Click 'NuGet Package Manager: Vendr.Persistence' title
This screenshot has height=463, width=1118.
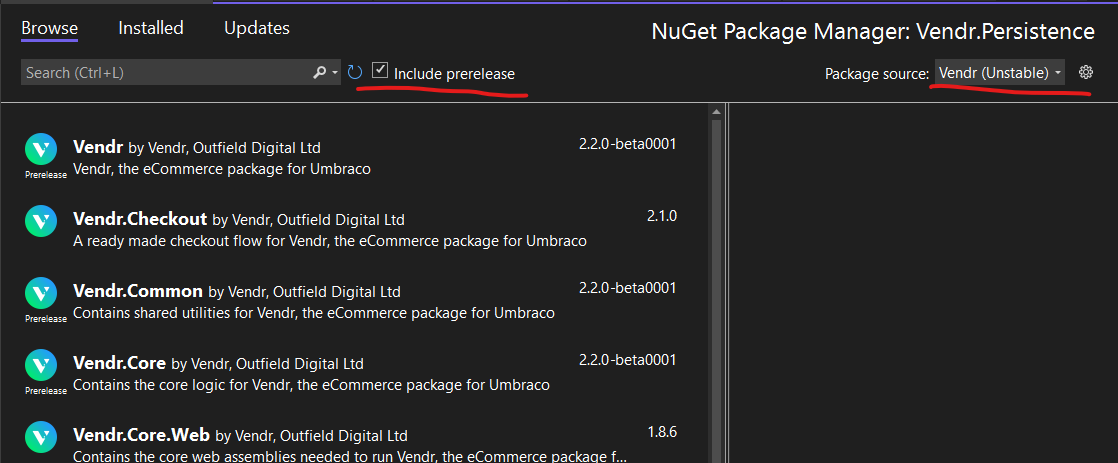[873, 31]
